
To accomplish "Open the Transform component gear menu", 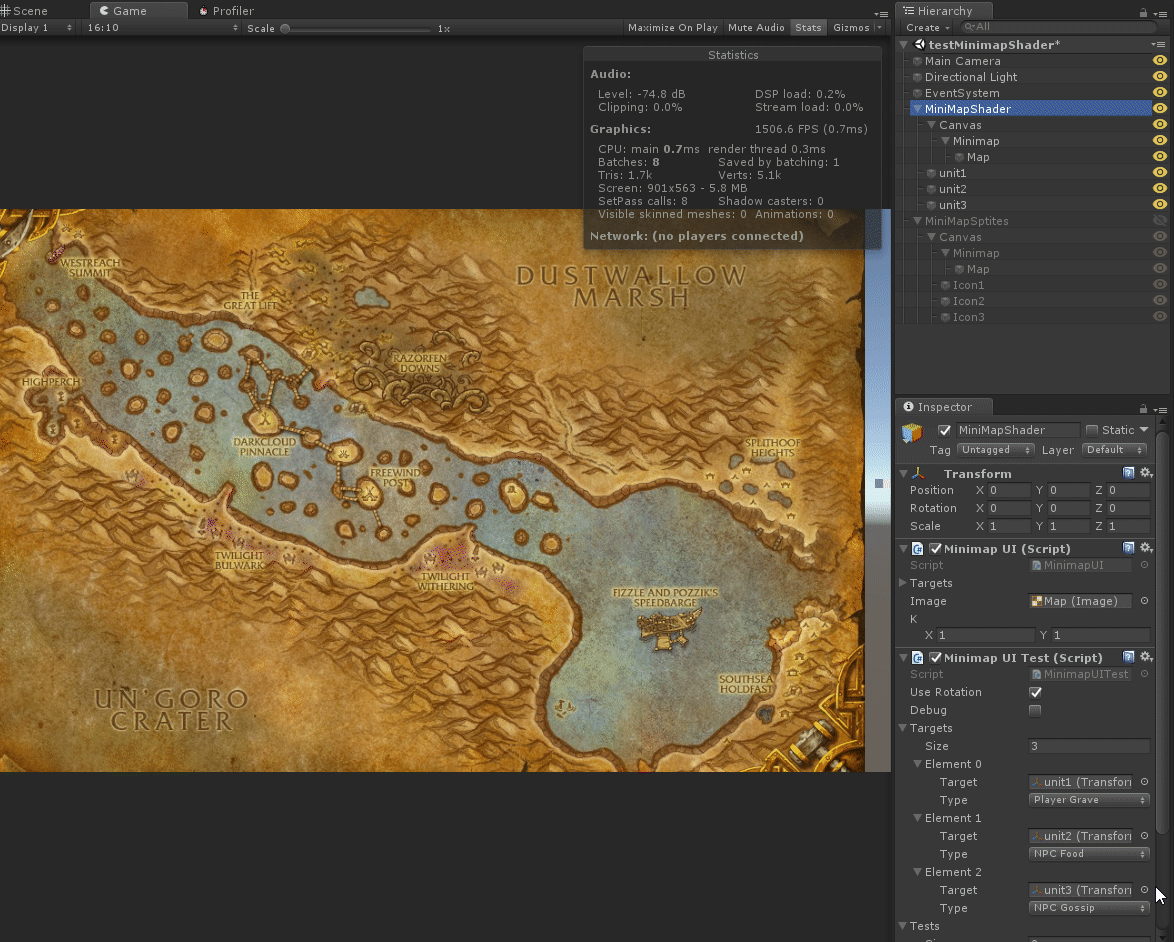I will (1146, 473).
